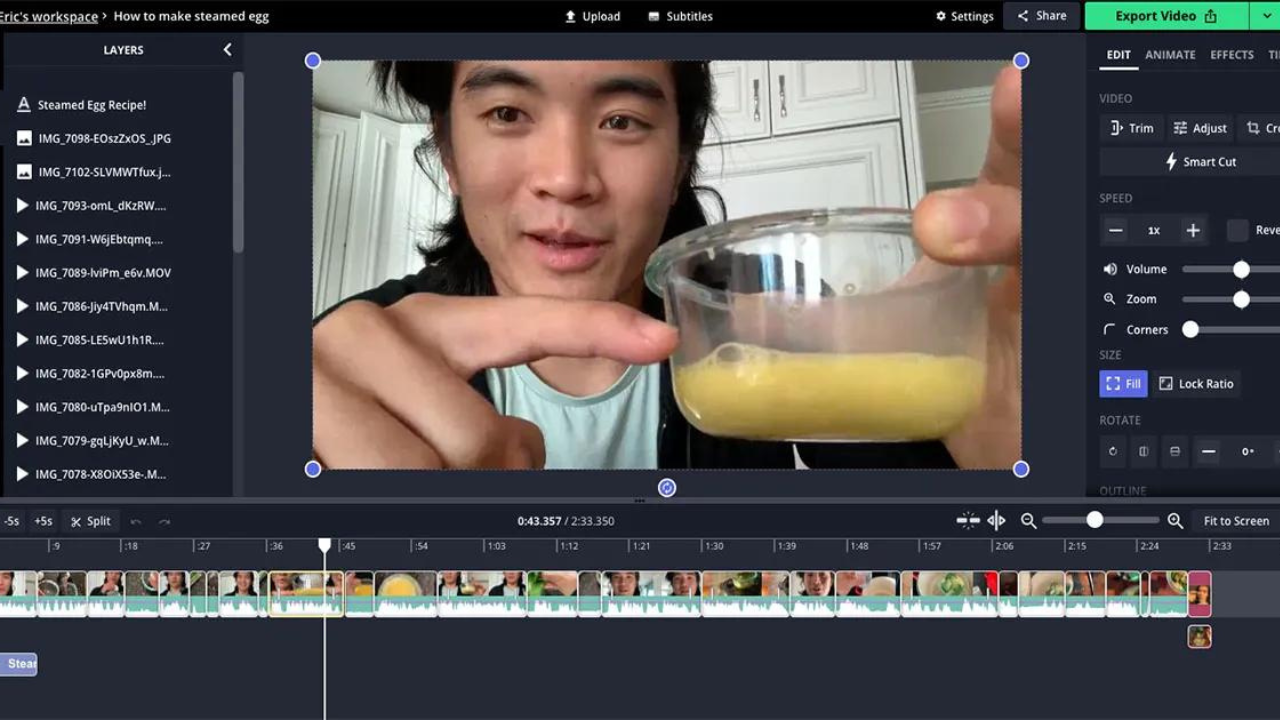Select the Trim tool
This screenshot has height=720, width=1280.
coord(1131,127)
